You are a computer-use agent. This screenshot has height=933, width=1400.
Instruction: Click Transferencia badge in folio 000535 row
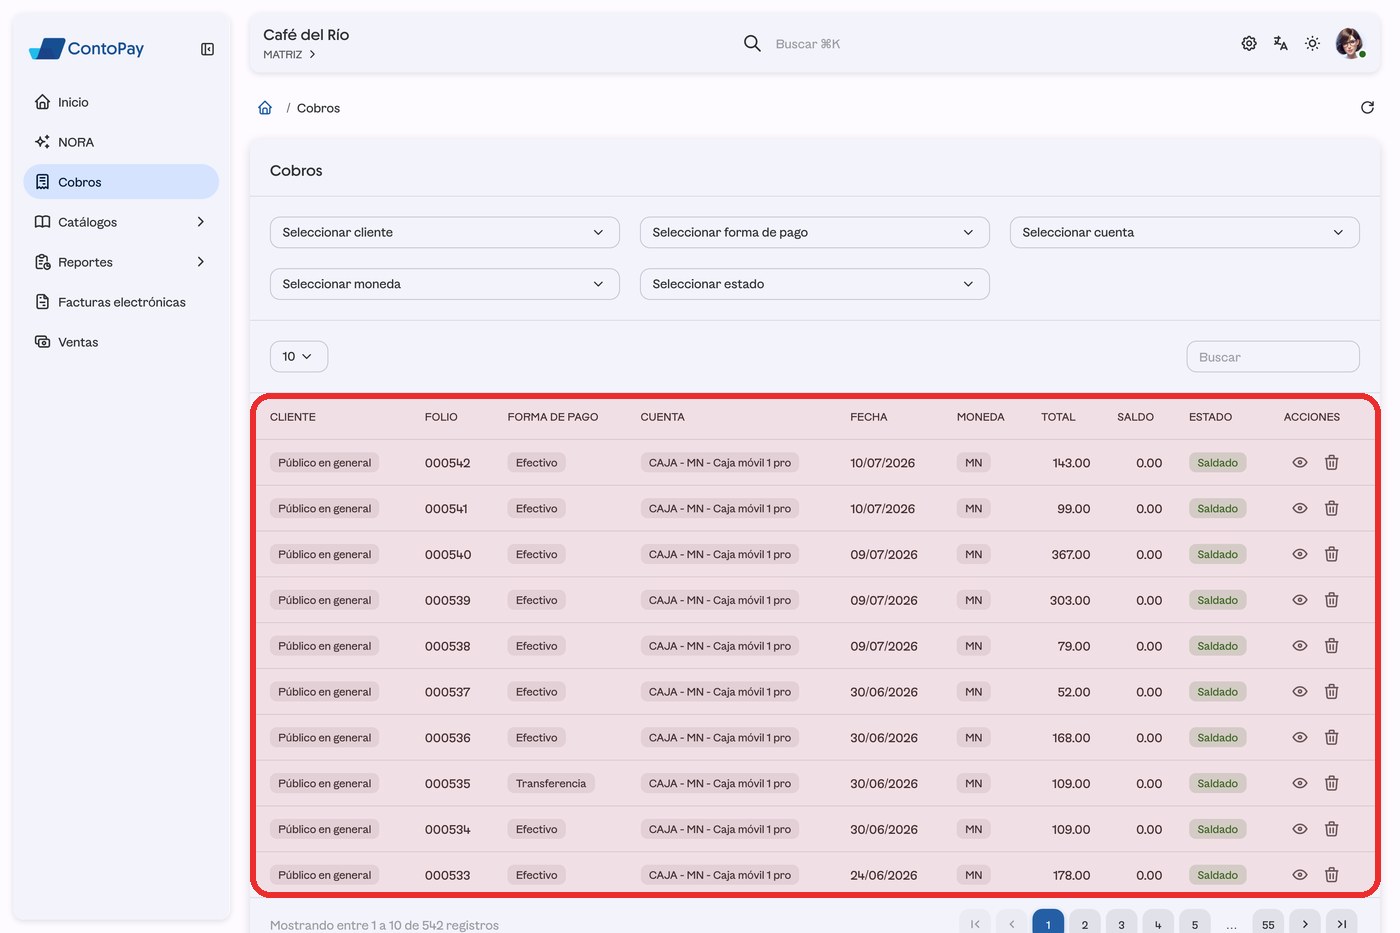coord(551,784)
